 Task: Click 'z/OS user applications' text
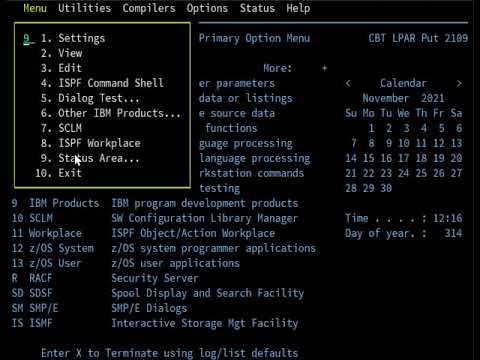coord(175,263)
